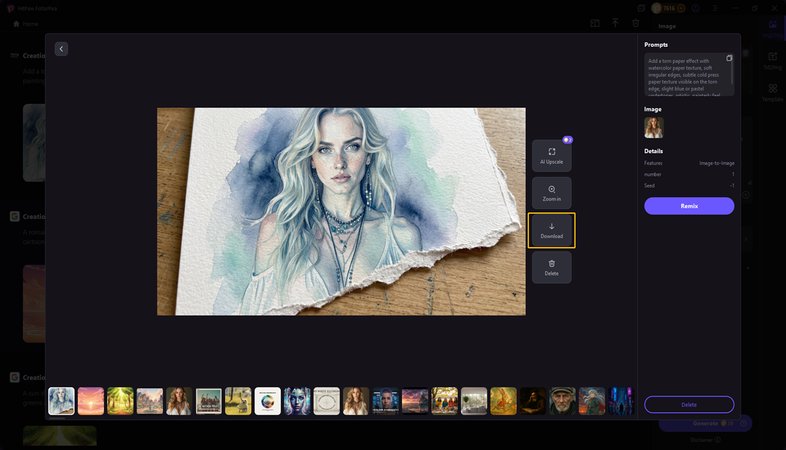
Task: Select the dark candlelit portrait thumbnail
Action: [533, 401]
